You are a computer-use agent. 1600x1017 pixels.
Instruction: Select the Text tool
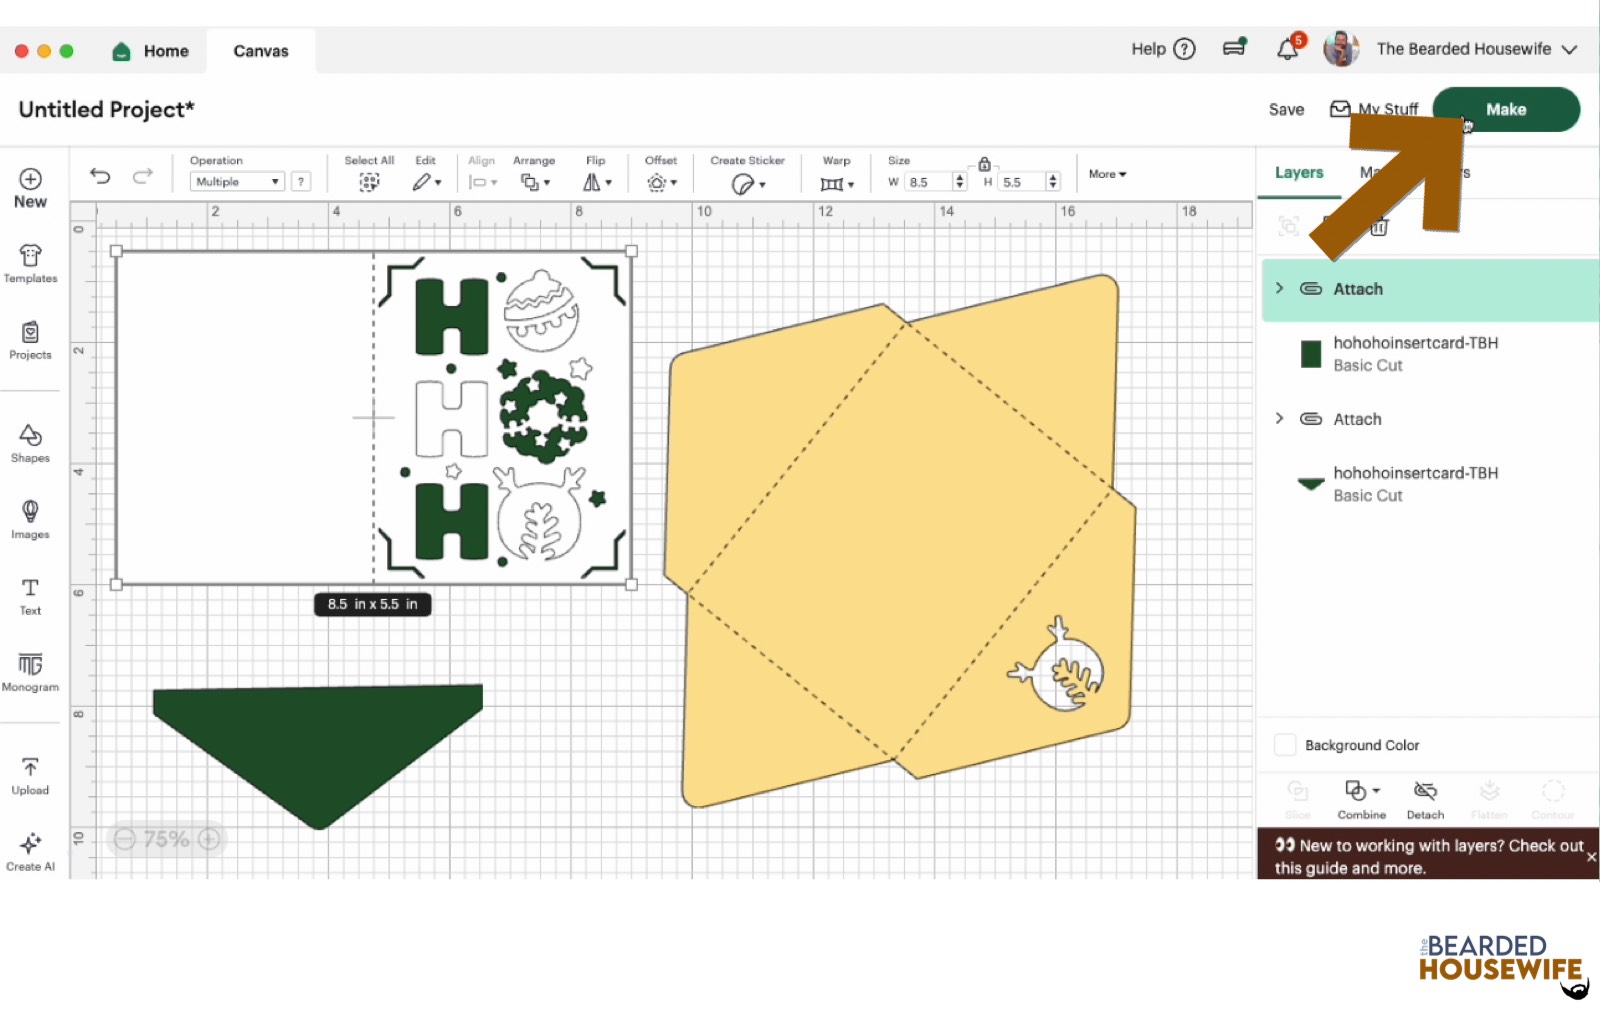coord(30,595)
